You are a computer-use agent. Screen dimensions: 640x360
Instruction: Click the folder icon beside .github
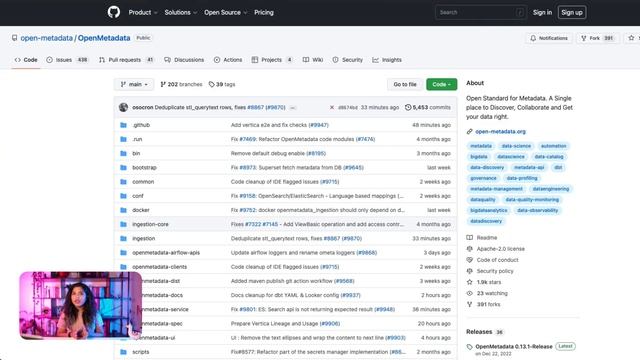(123, 125)
